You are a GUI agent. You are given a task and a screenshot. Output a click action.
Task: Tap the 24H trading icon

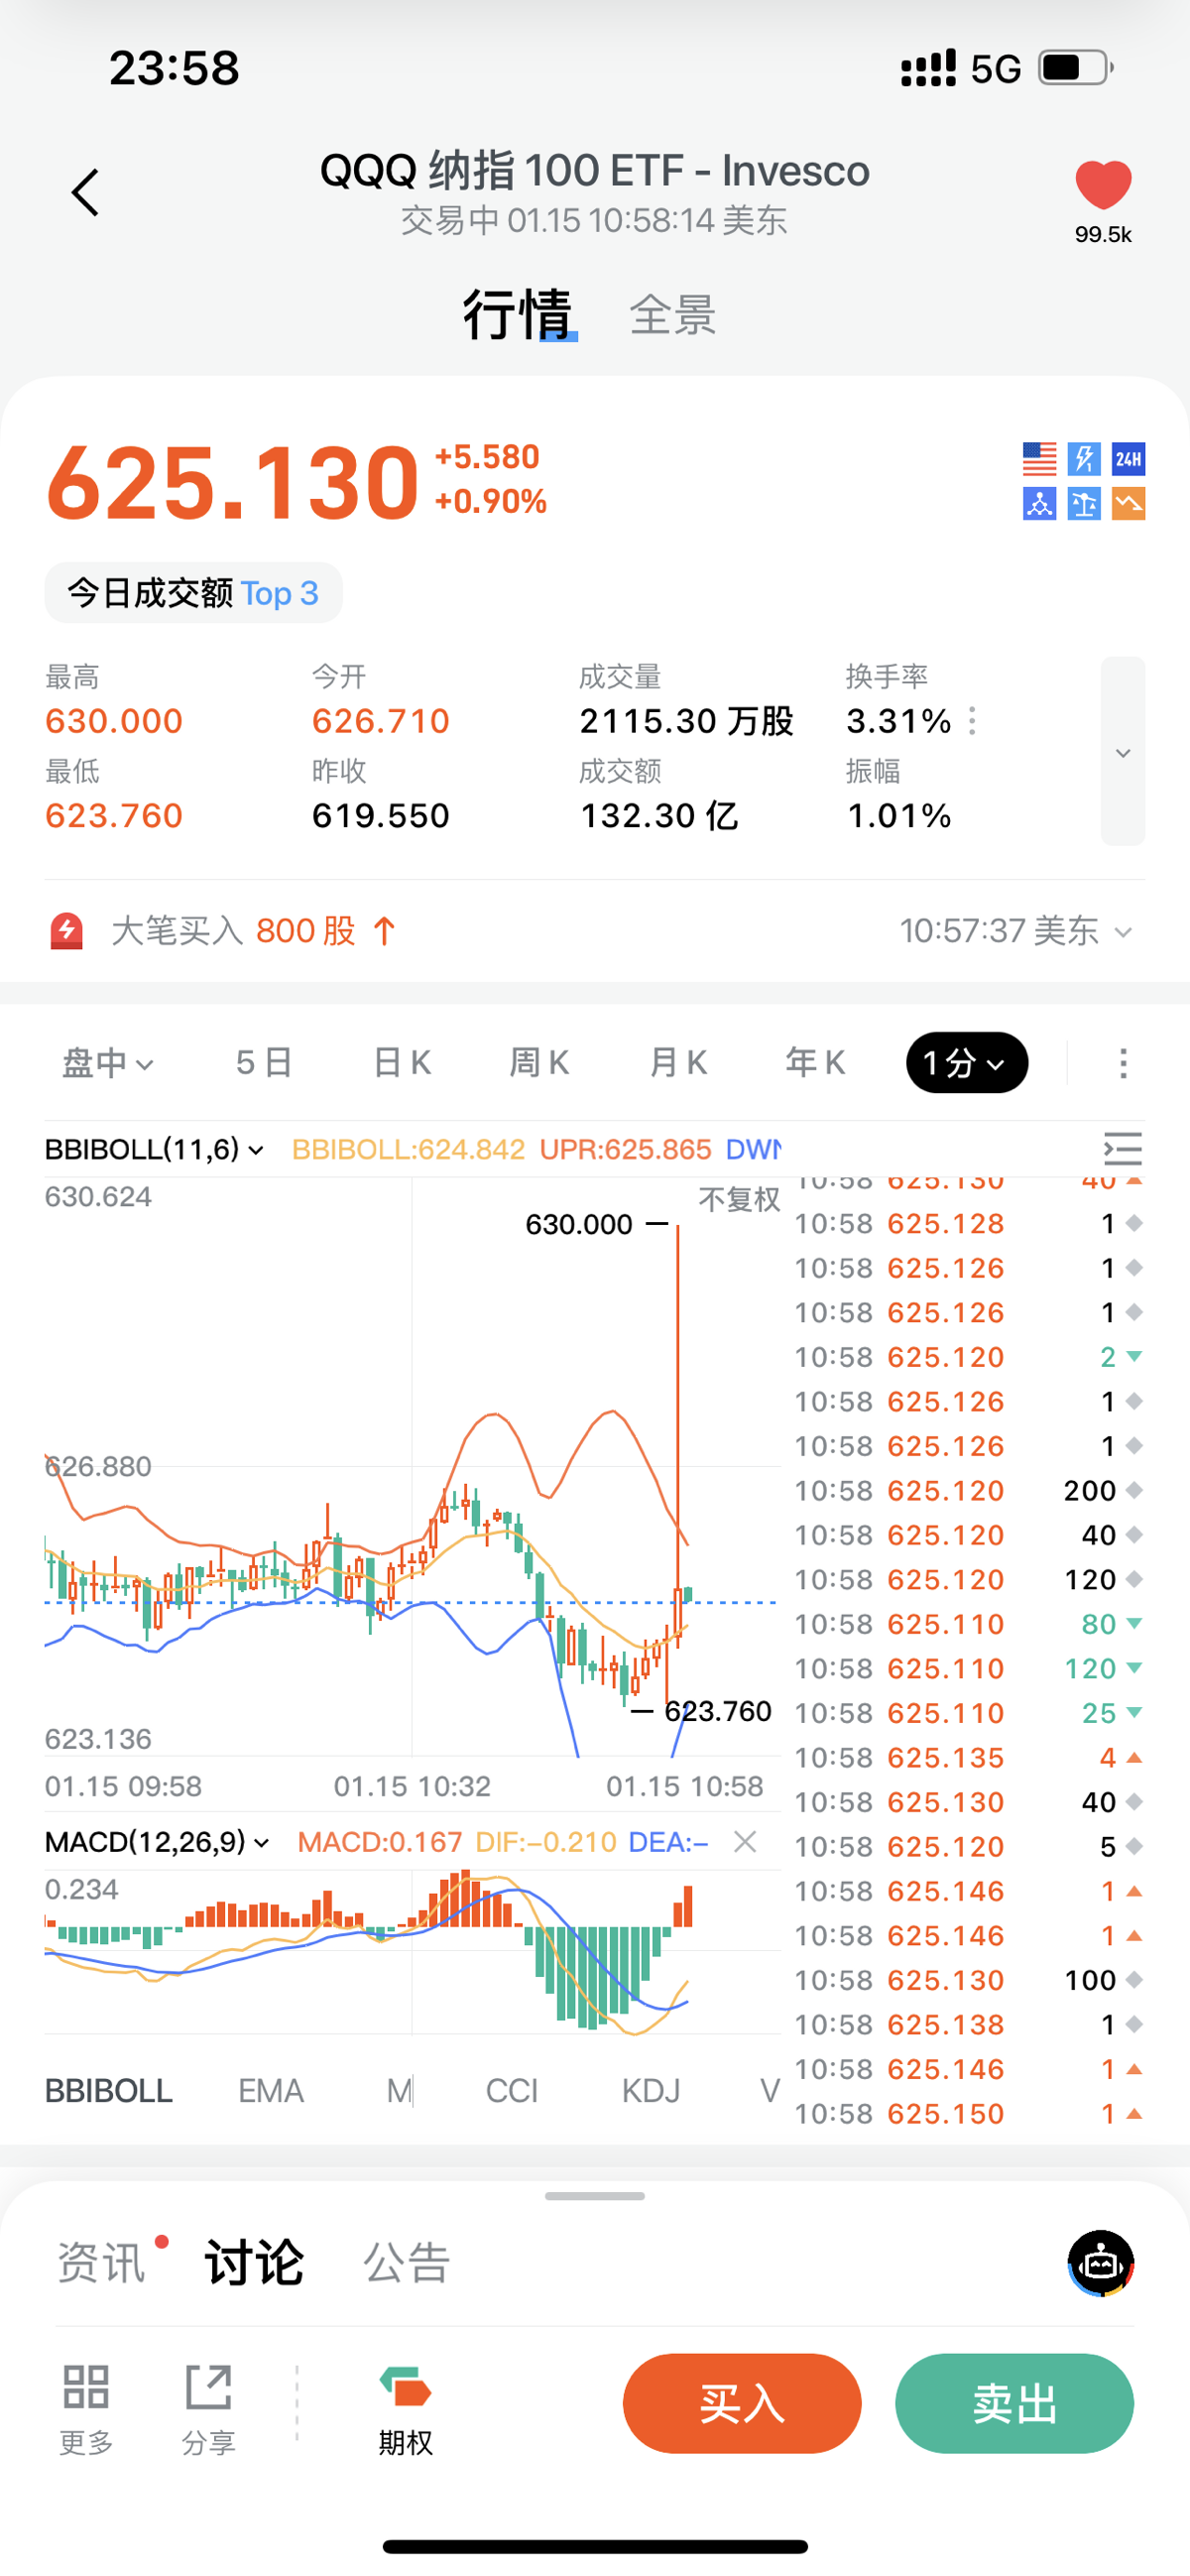point(1128,459)
